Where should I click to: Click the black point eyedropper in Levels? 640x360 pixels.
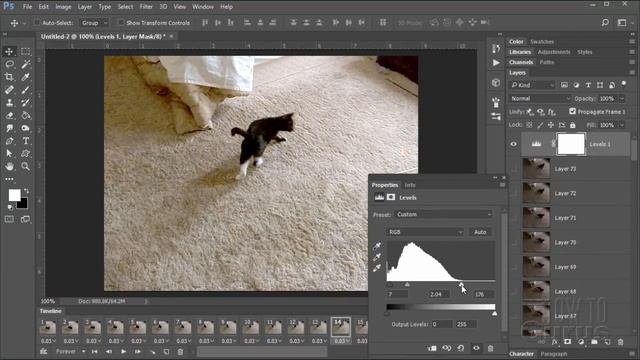coord(377,246)
